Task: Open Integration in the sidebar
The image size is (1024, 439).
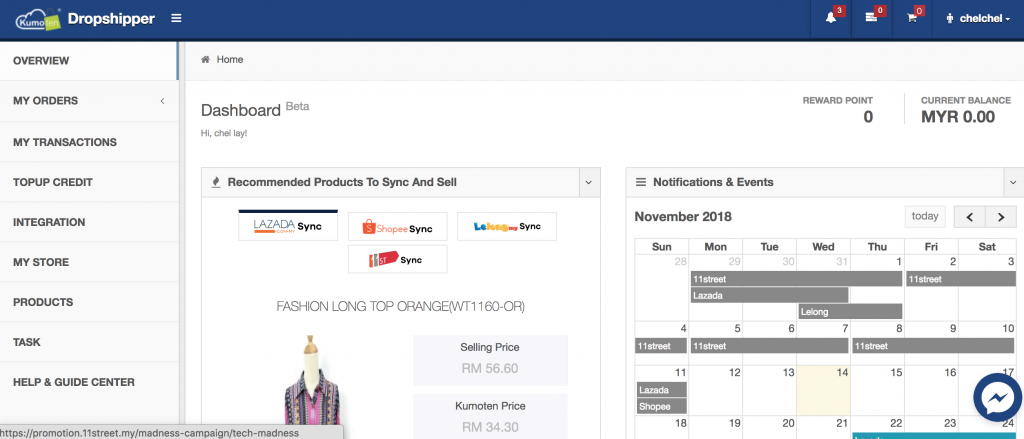Action: 89,222
